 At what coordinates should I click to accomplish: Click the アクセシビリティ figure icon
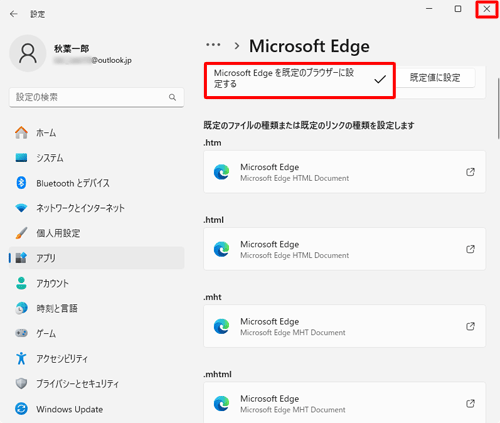[21, 358]
